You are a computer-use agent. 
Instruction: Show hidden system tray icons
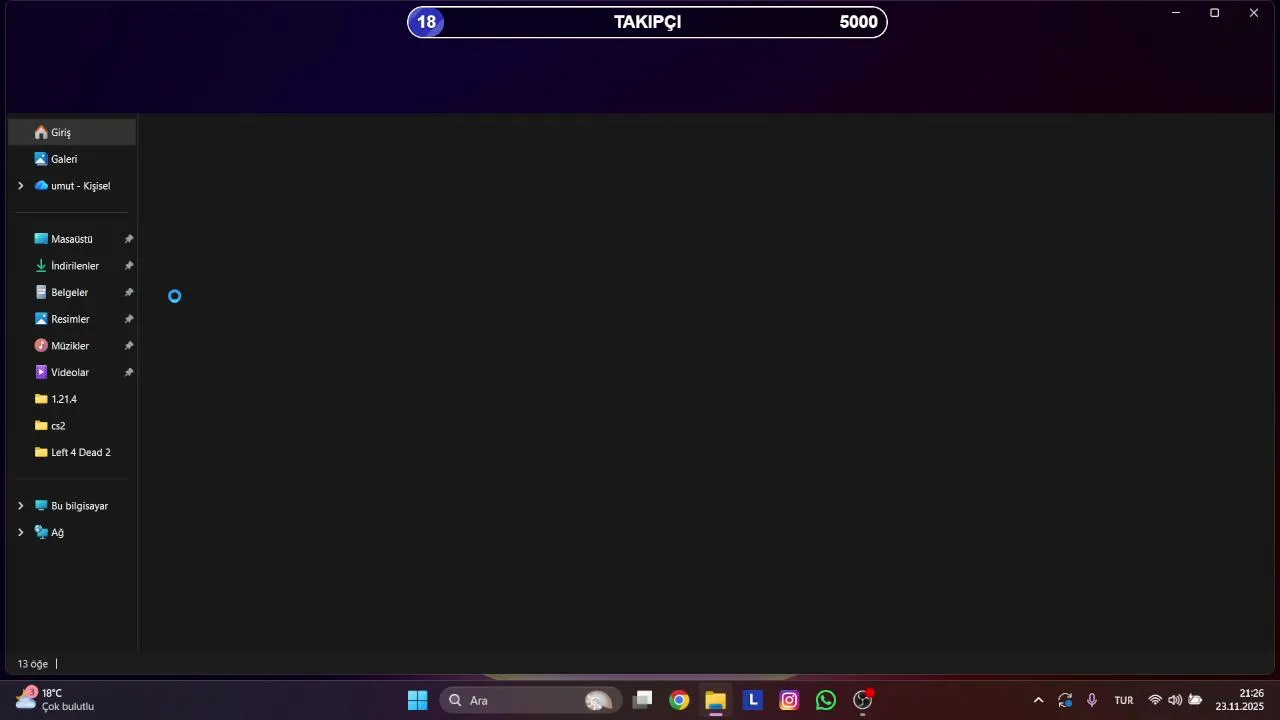point(1038,700)
